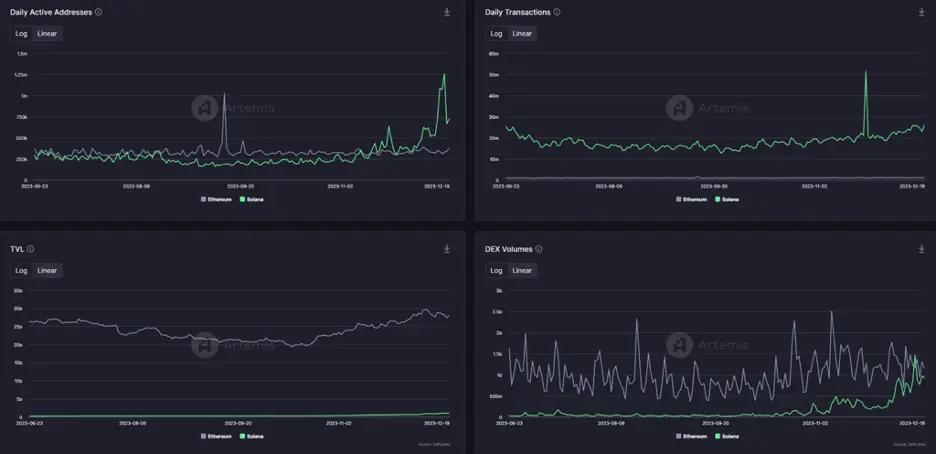Toggle Solana series in Daily Active Addresses legend
The width and height of the screenshot is (936, 454).
point(251,199)
